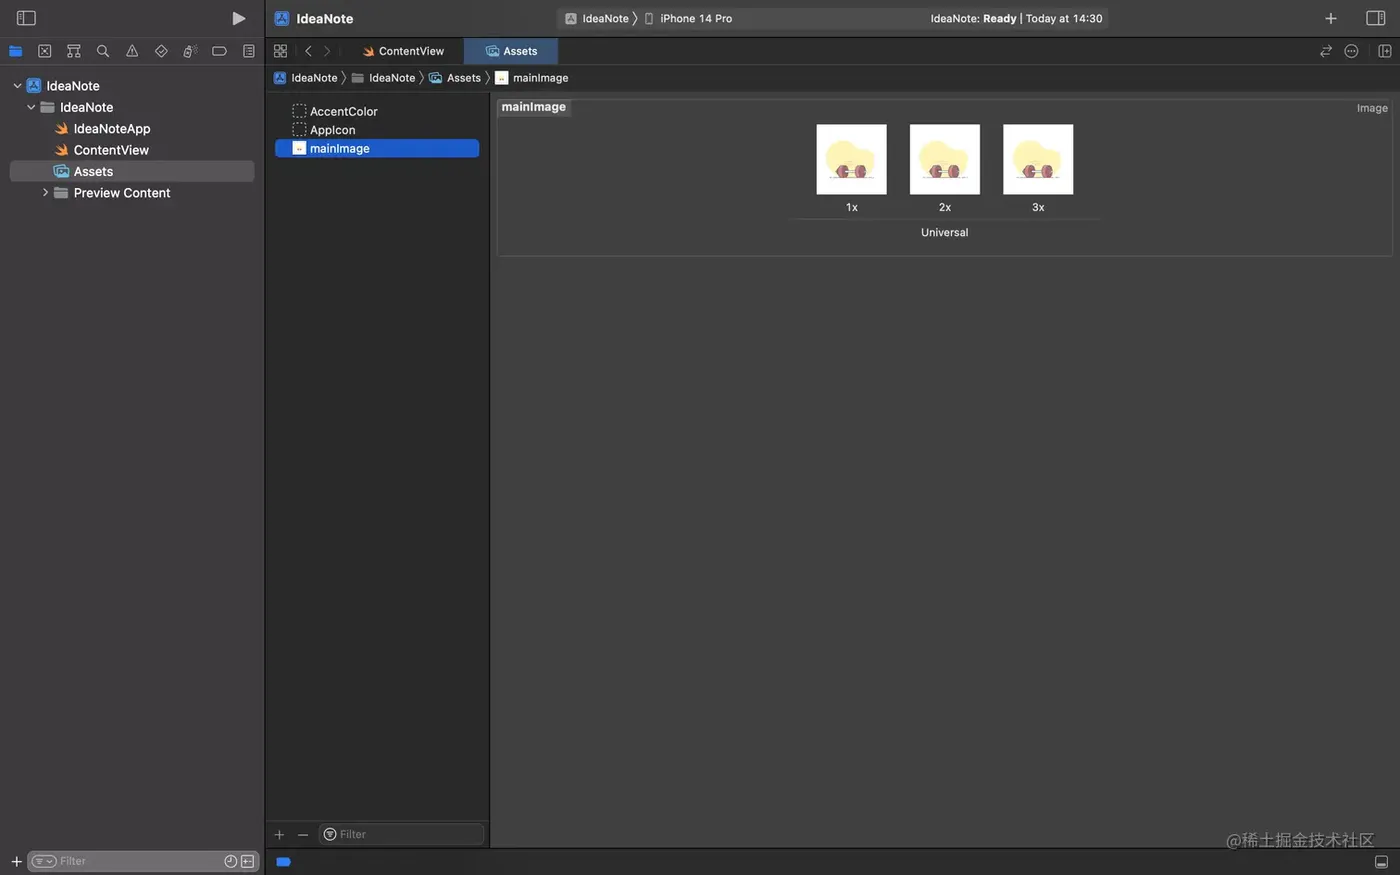The height and width of the screenshot is (875, 1400).
Task: Click the 2x image slot thumbnail
Action: point(945,159)
